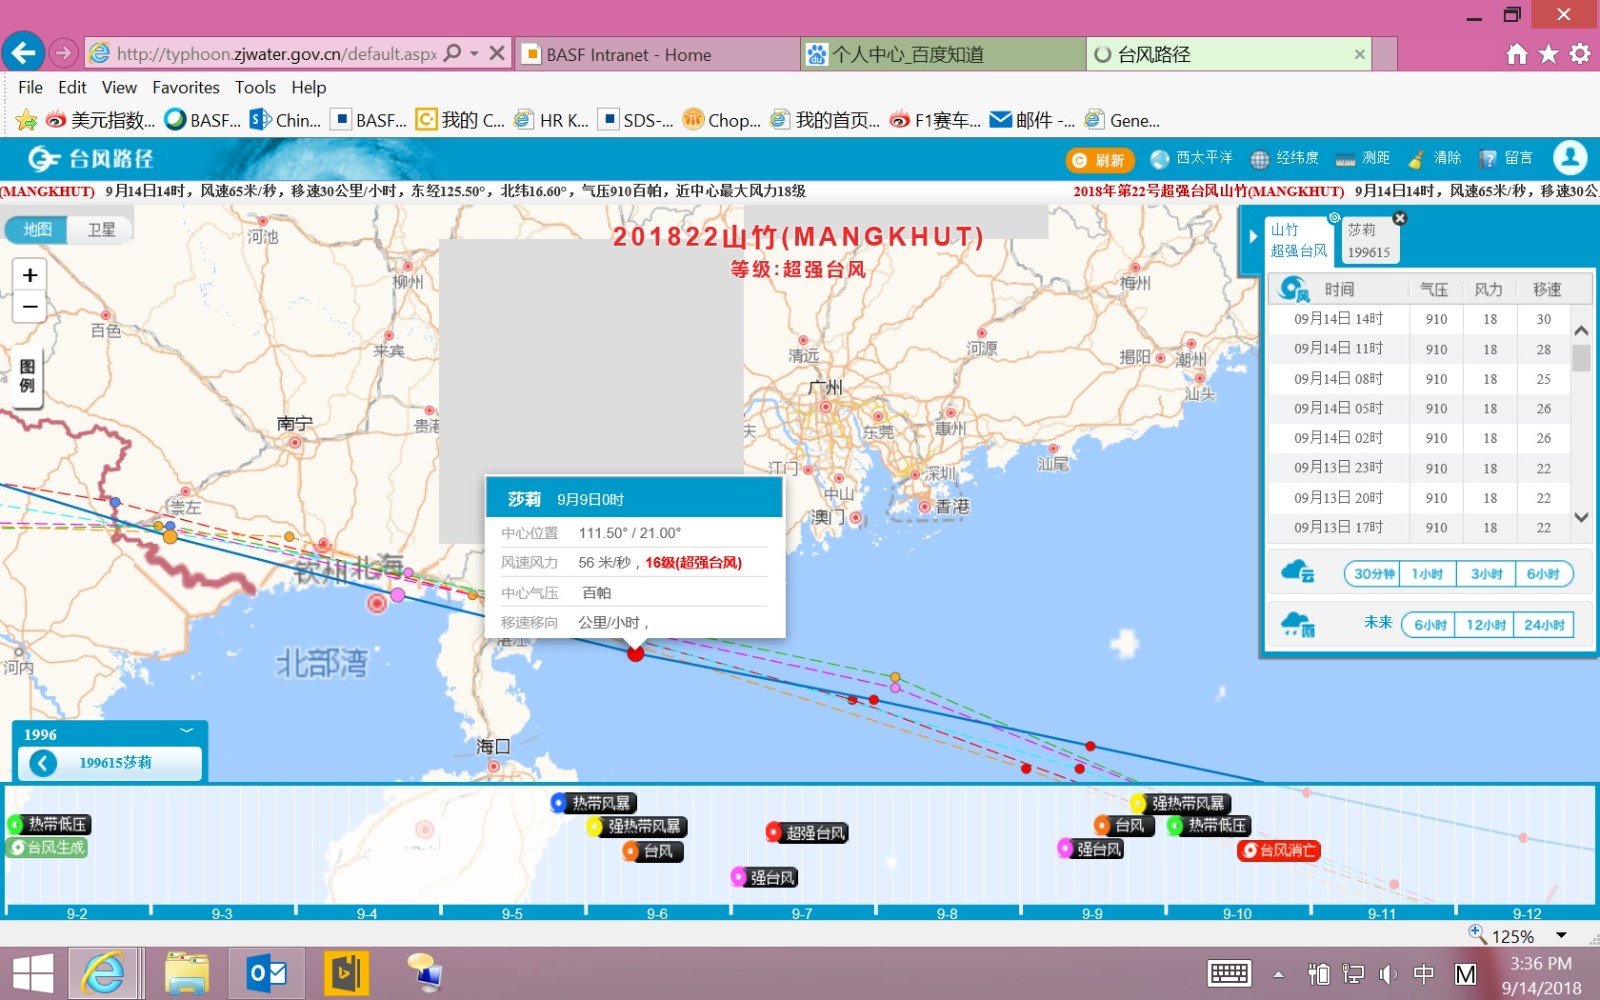Zoom in the map with plus button
This screenshot has height=1000, width=1600.
tap(30, 275)
